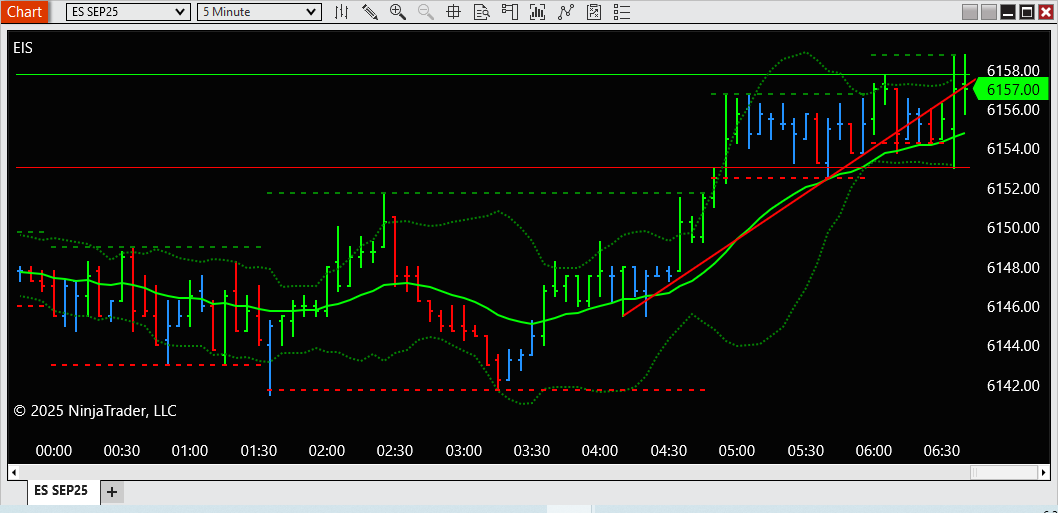Open the Chart Trader panel icon

pos(509,11)
